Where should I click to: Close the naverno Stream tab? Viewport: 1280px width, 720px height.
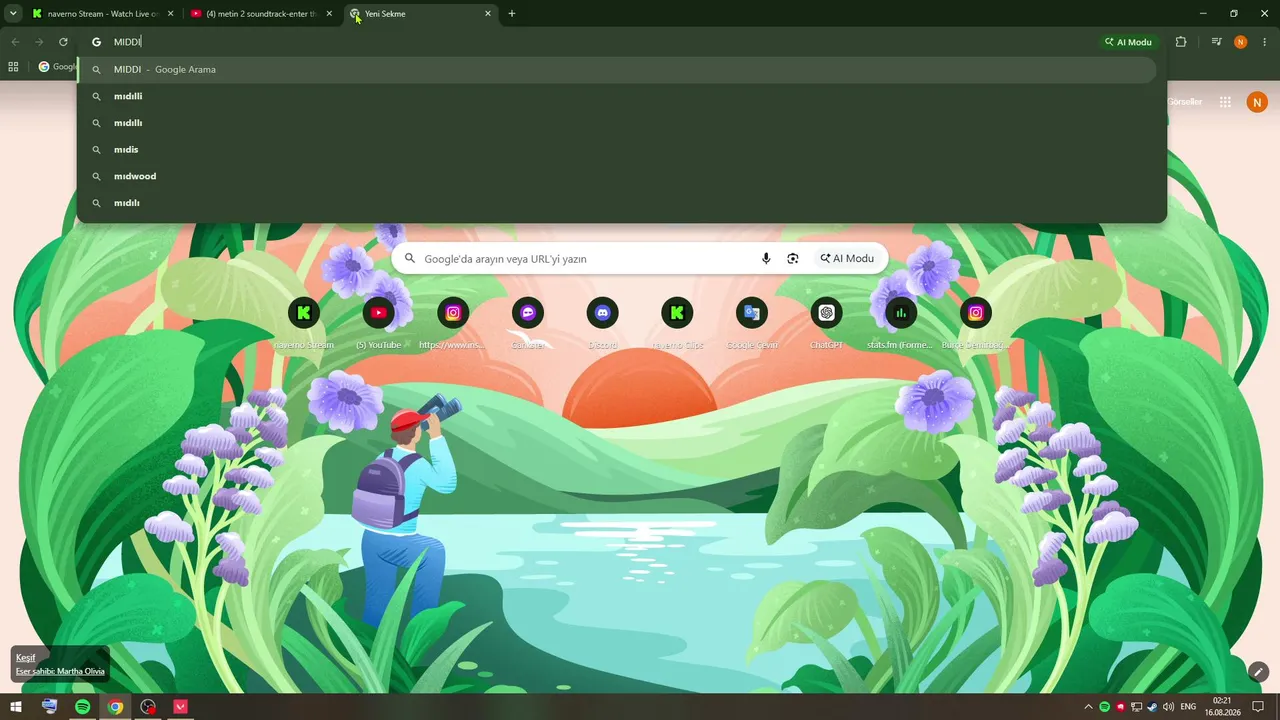point(170,14)
